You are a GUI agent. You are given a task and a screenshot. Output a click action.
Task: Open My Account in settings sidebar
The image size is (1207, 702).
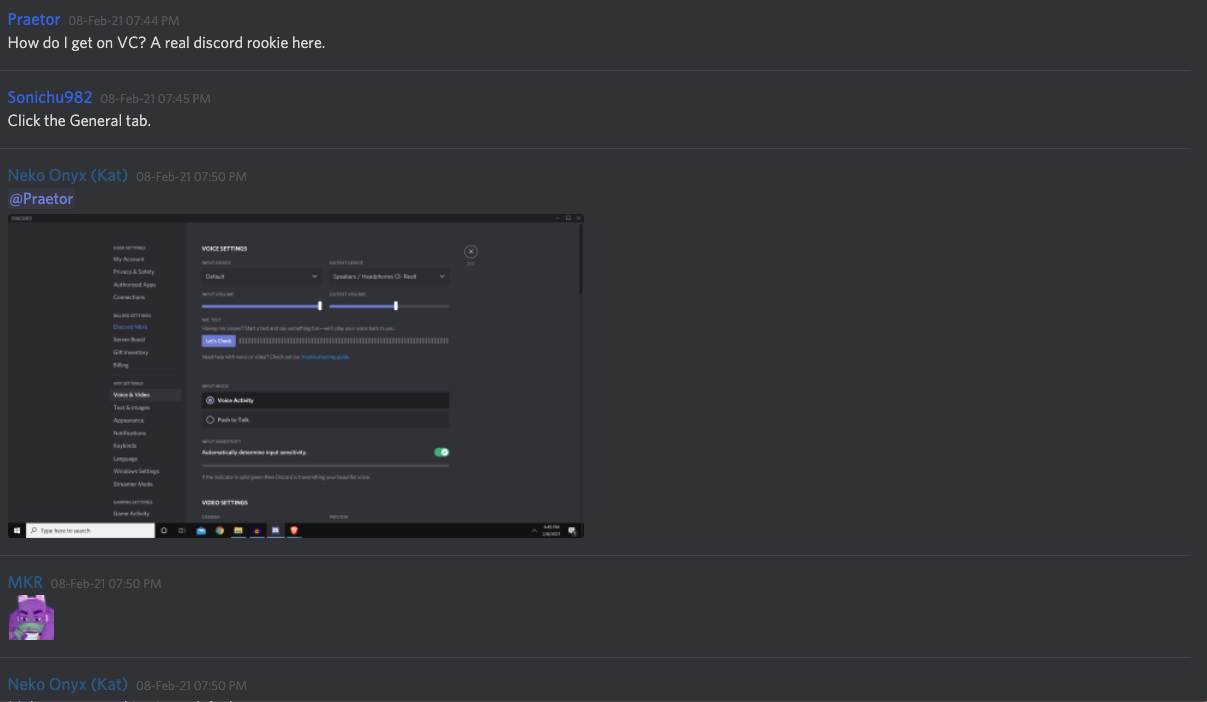pos(128,259)
